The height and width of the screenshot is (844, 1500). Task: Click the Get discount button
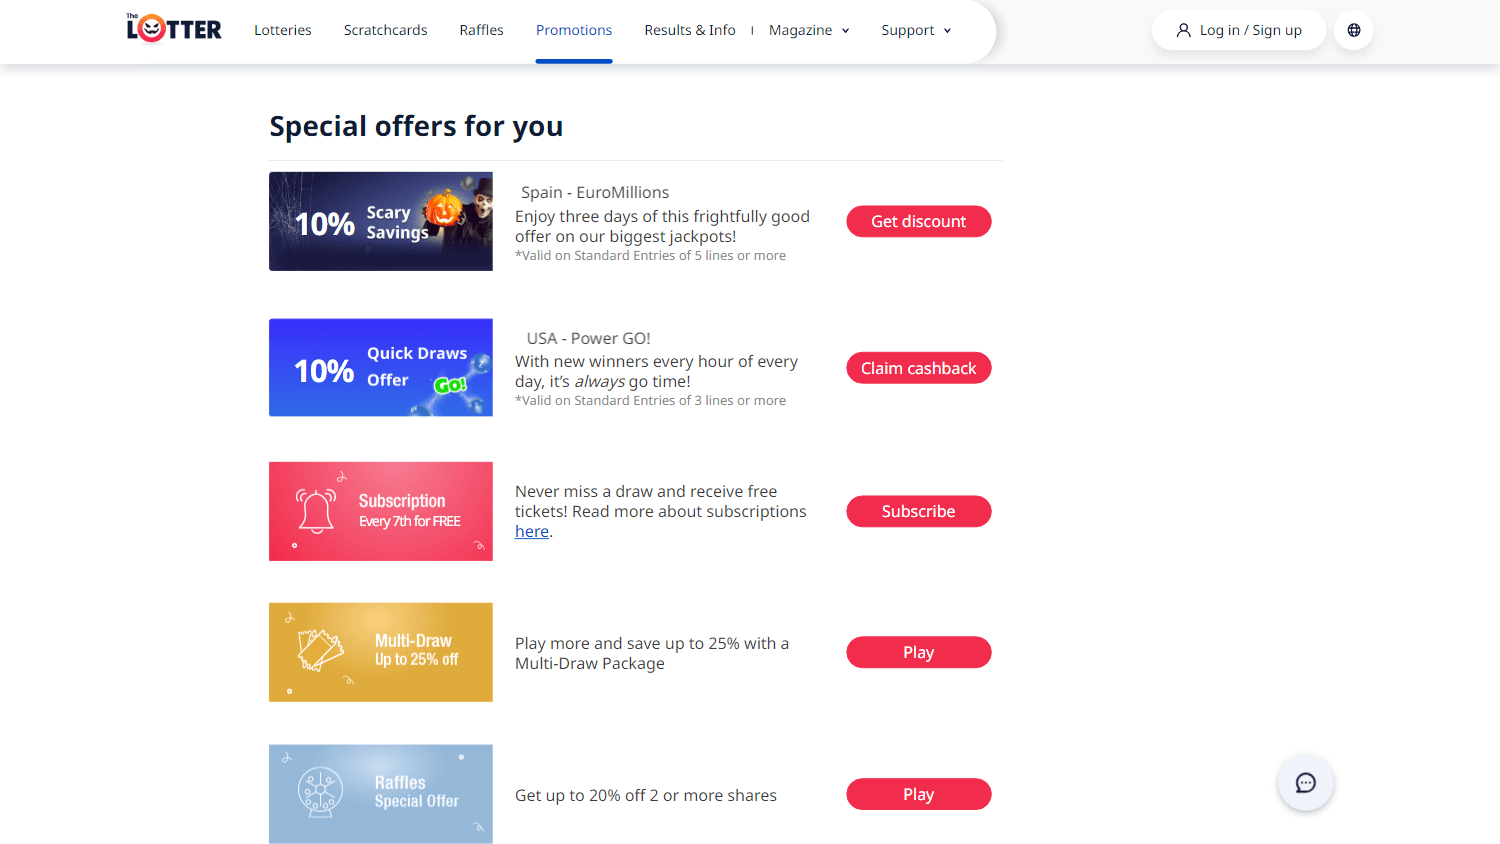(x=919, y=221)
